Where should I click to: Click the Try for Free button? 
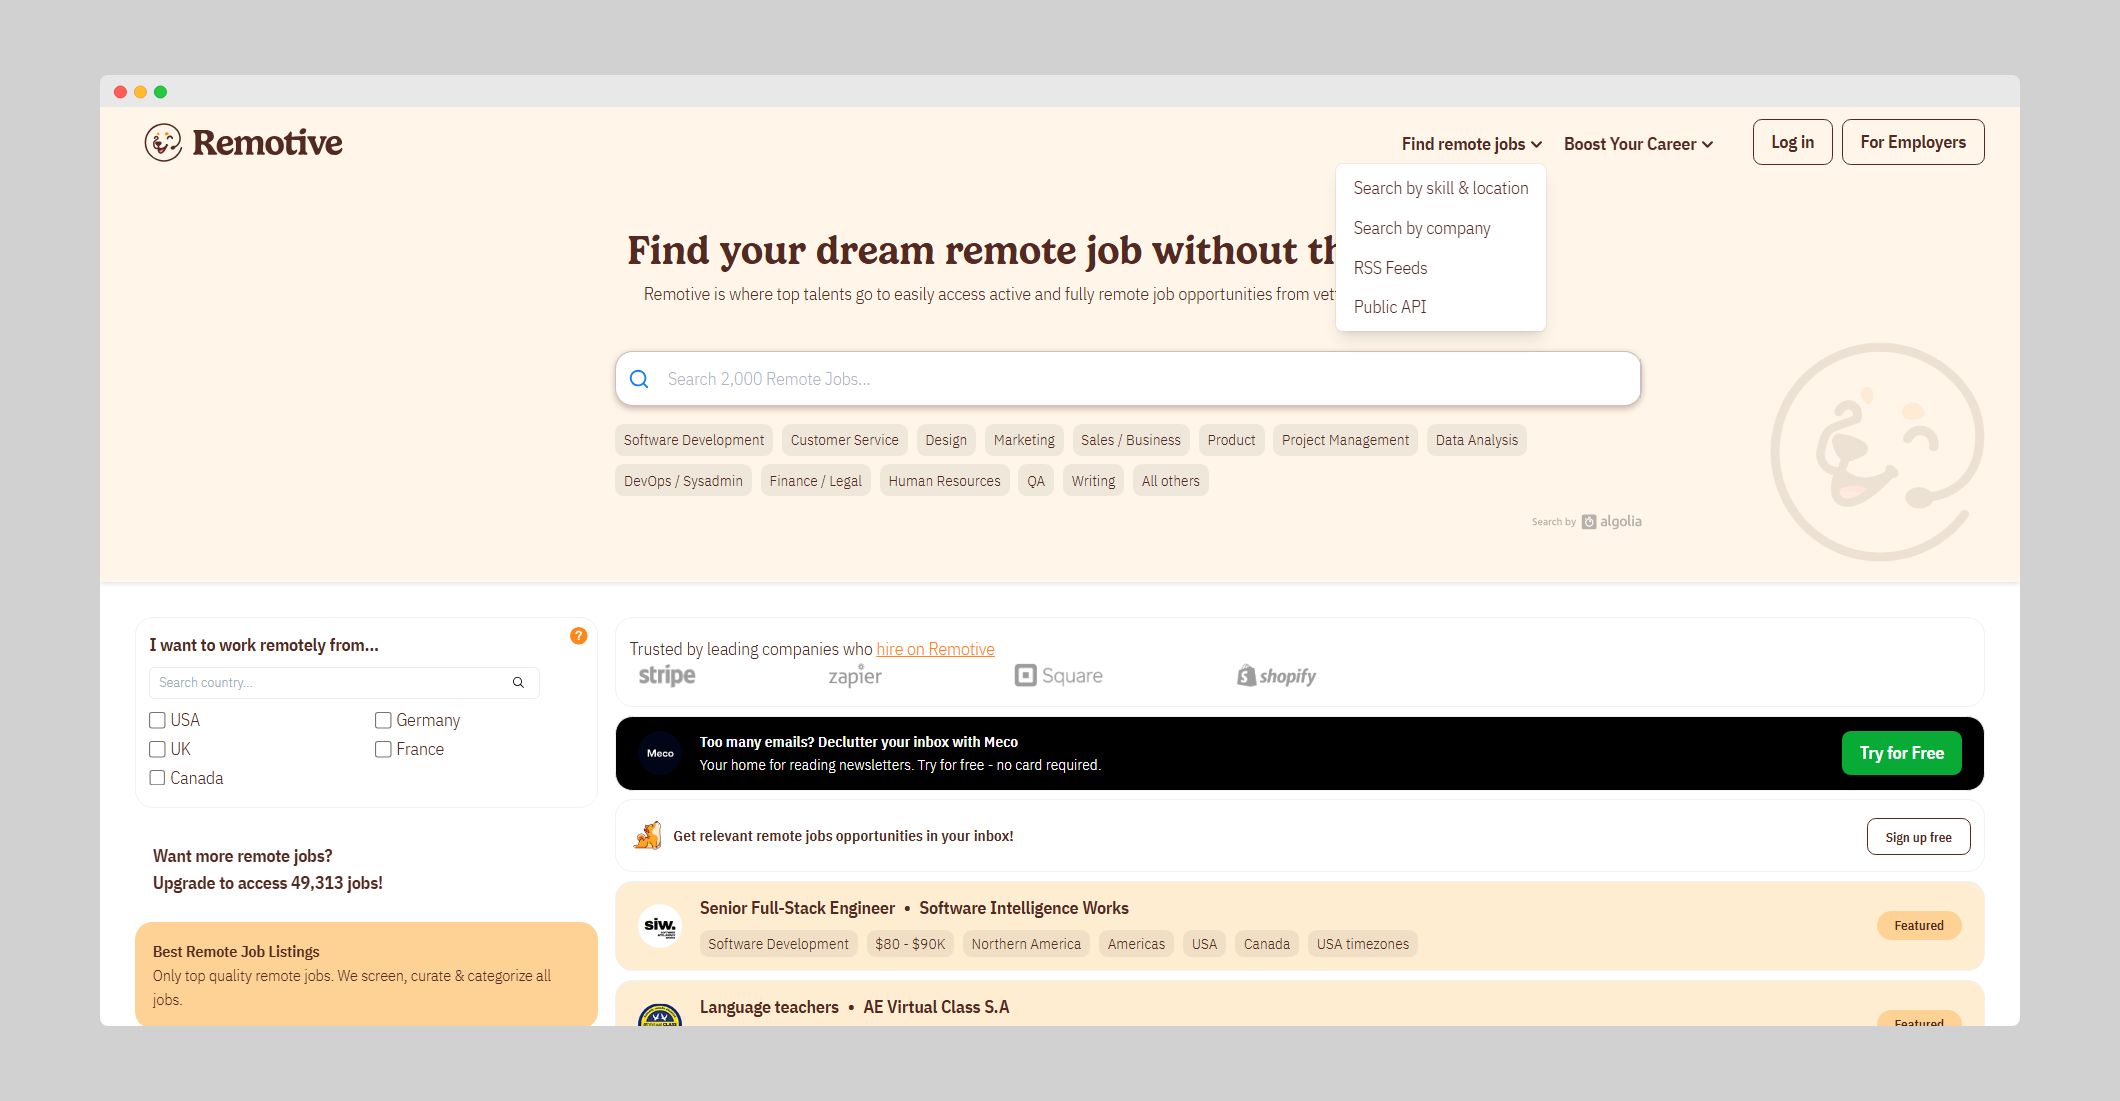(1902, 753)
